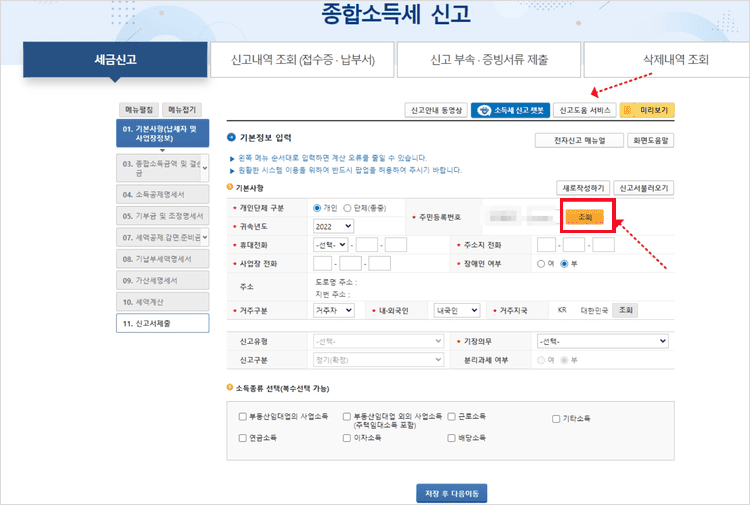Image resolution: width=750 pixels, height=505 pixels.
Task: Click 화면도움말 button
Action: pos(651,140)
